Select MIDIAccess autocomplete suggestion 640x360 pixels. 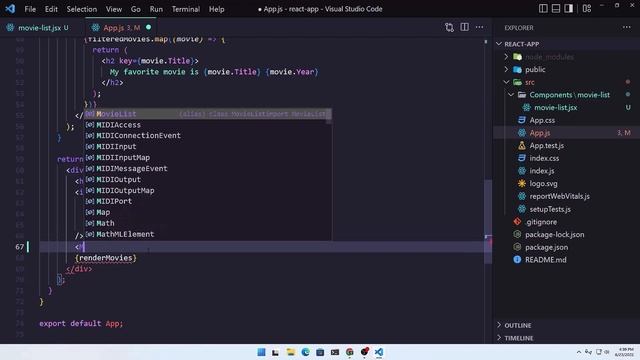[x=208, y=125]
